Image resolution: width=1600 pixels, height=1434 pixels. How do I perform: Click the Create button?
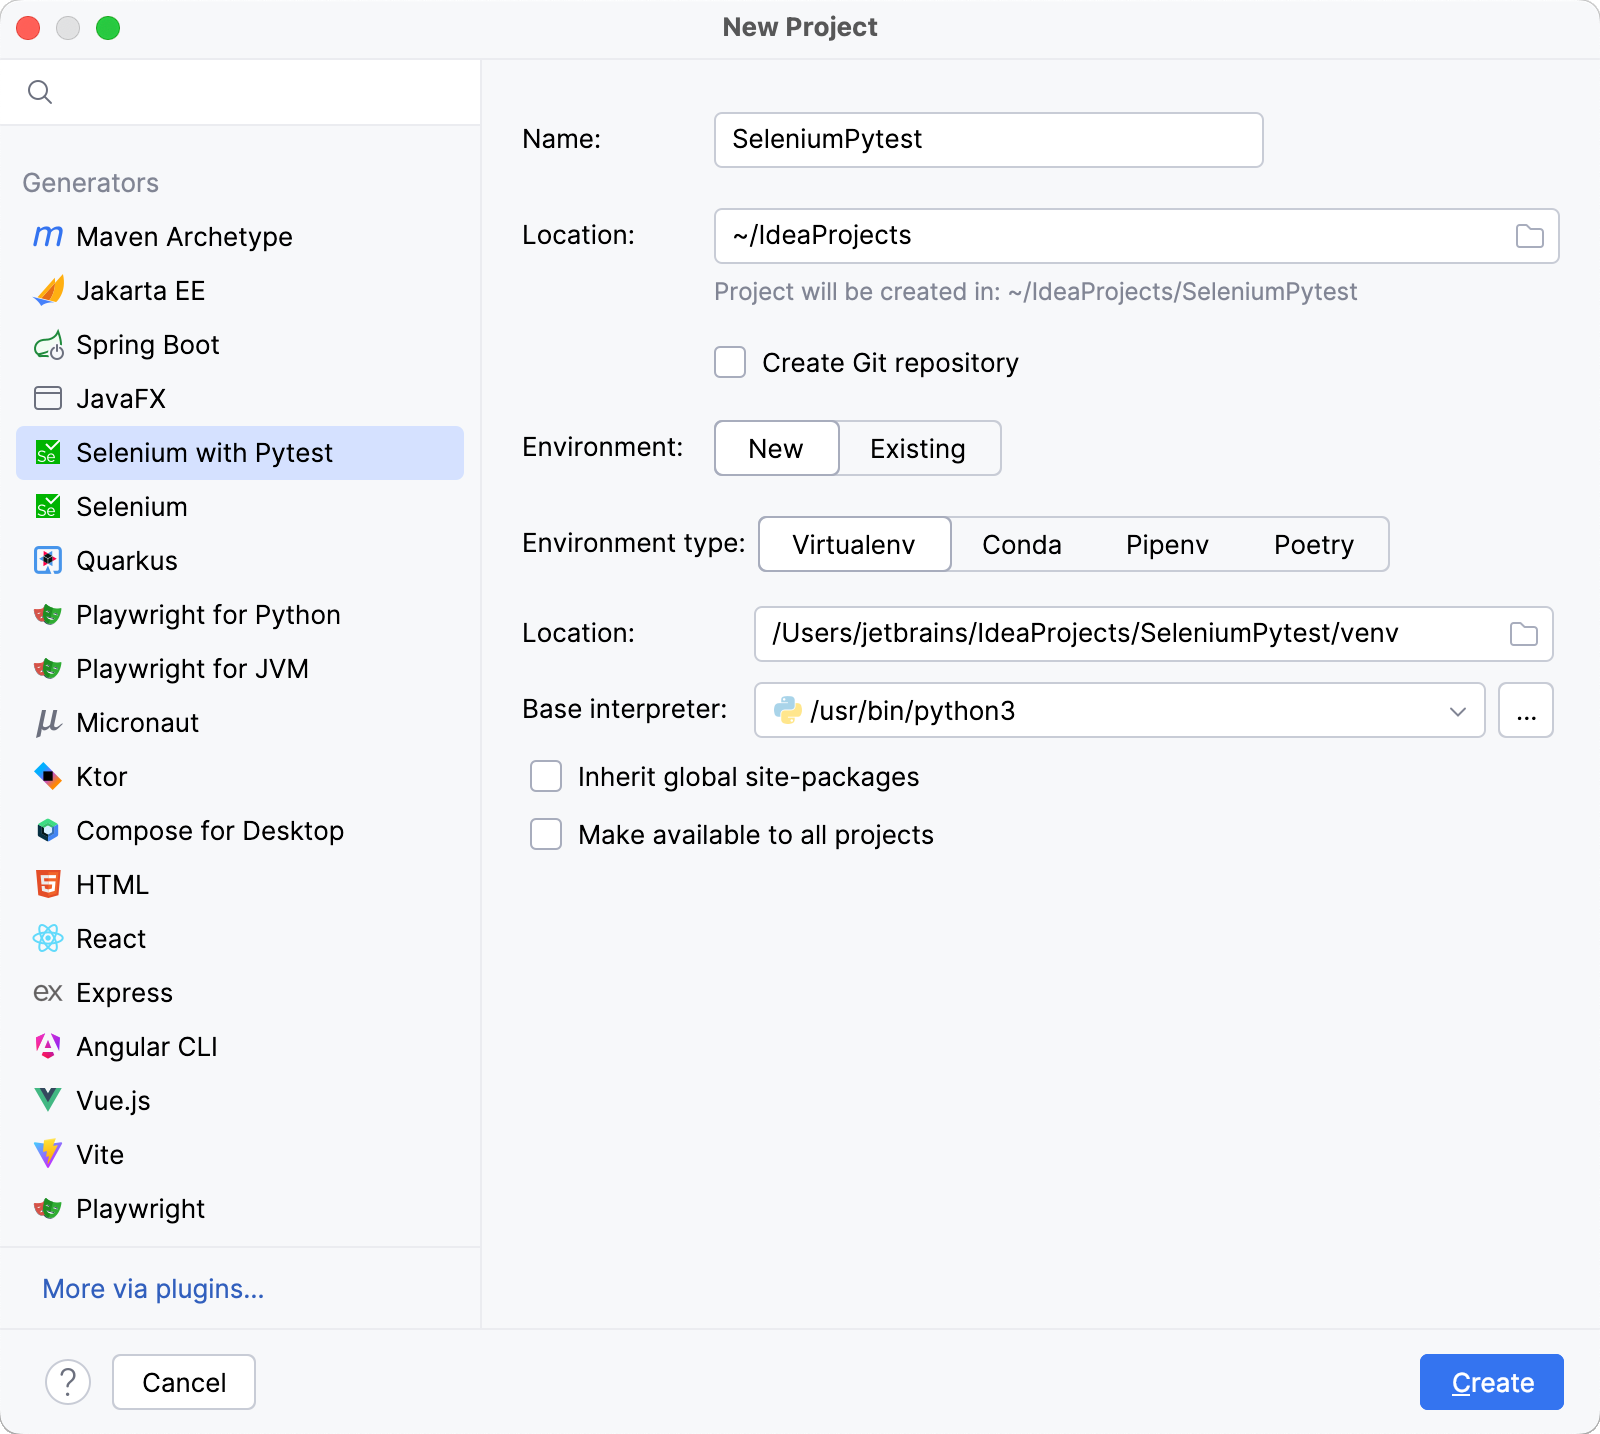pos(1491,1381)
